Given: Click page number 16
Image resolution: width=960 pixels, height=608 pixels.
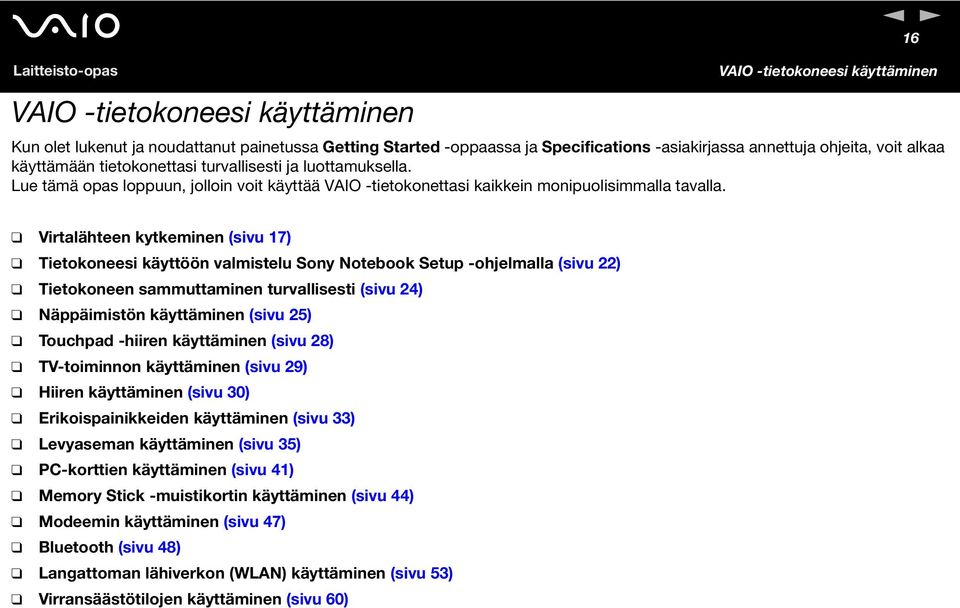Looking at the screenshot, I should point(911,38).
